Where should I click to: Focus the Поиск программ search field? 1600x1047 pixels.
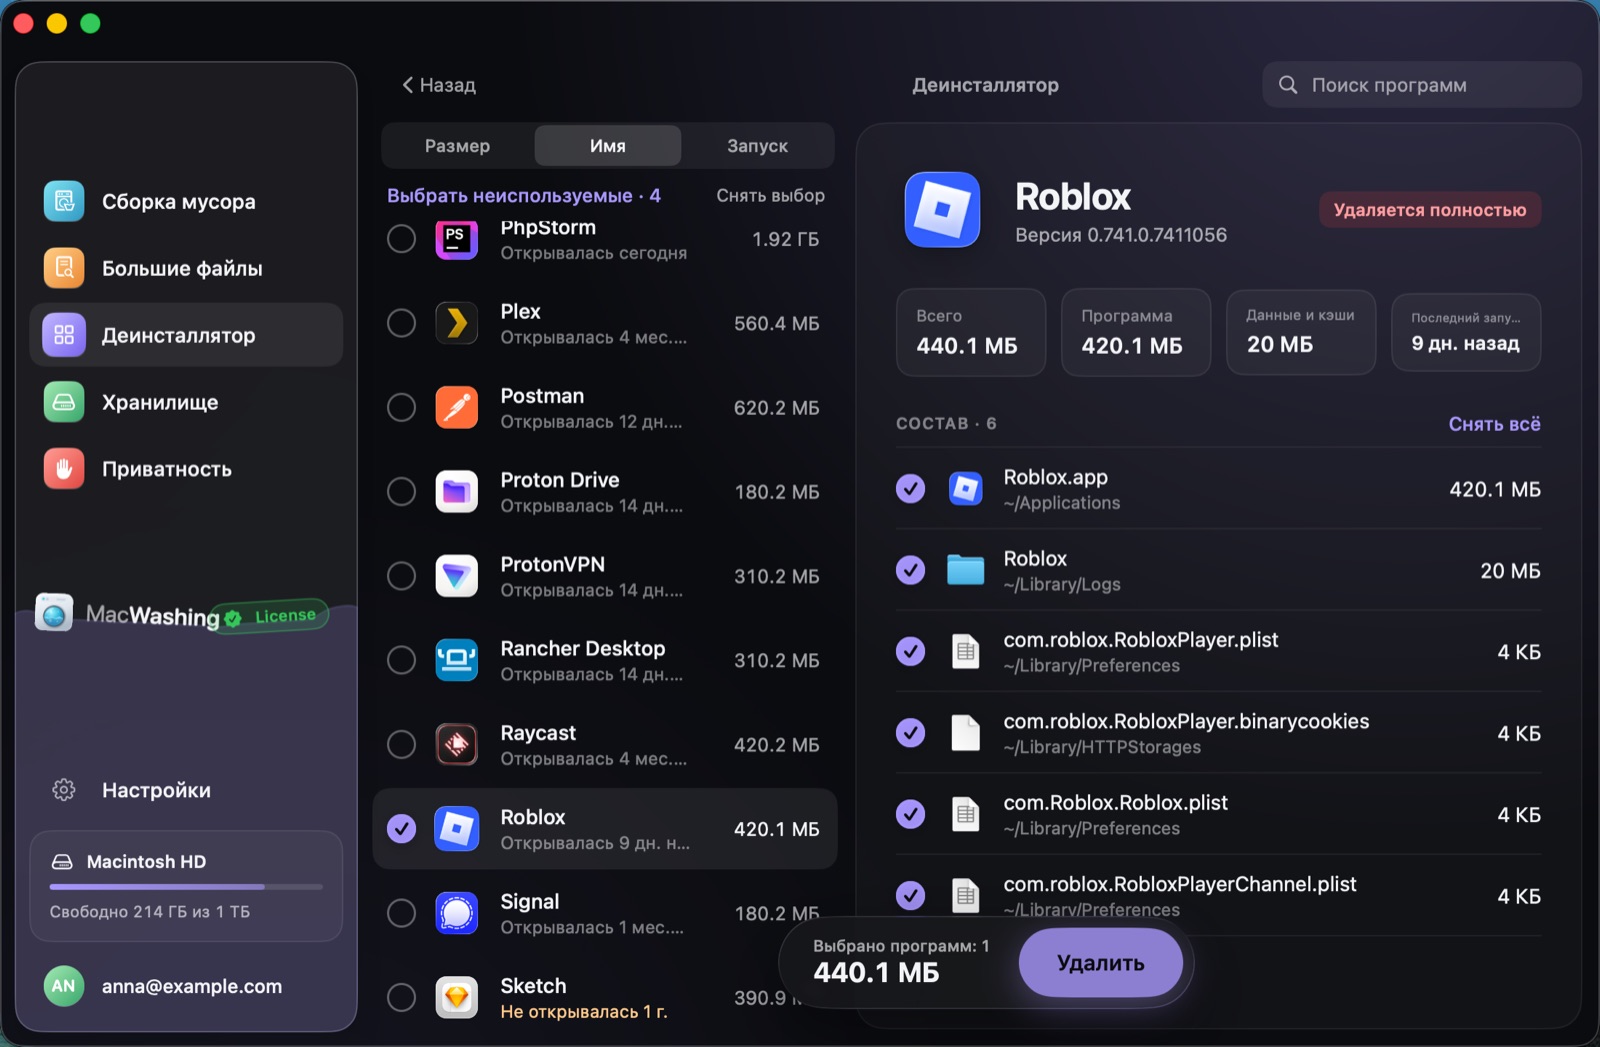pos(1421,85)
